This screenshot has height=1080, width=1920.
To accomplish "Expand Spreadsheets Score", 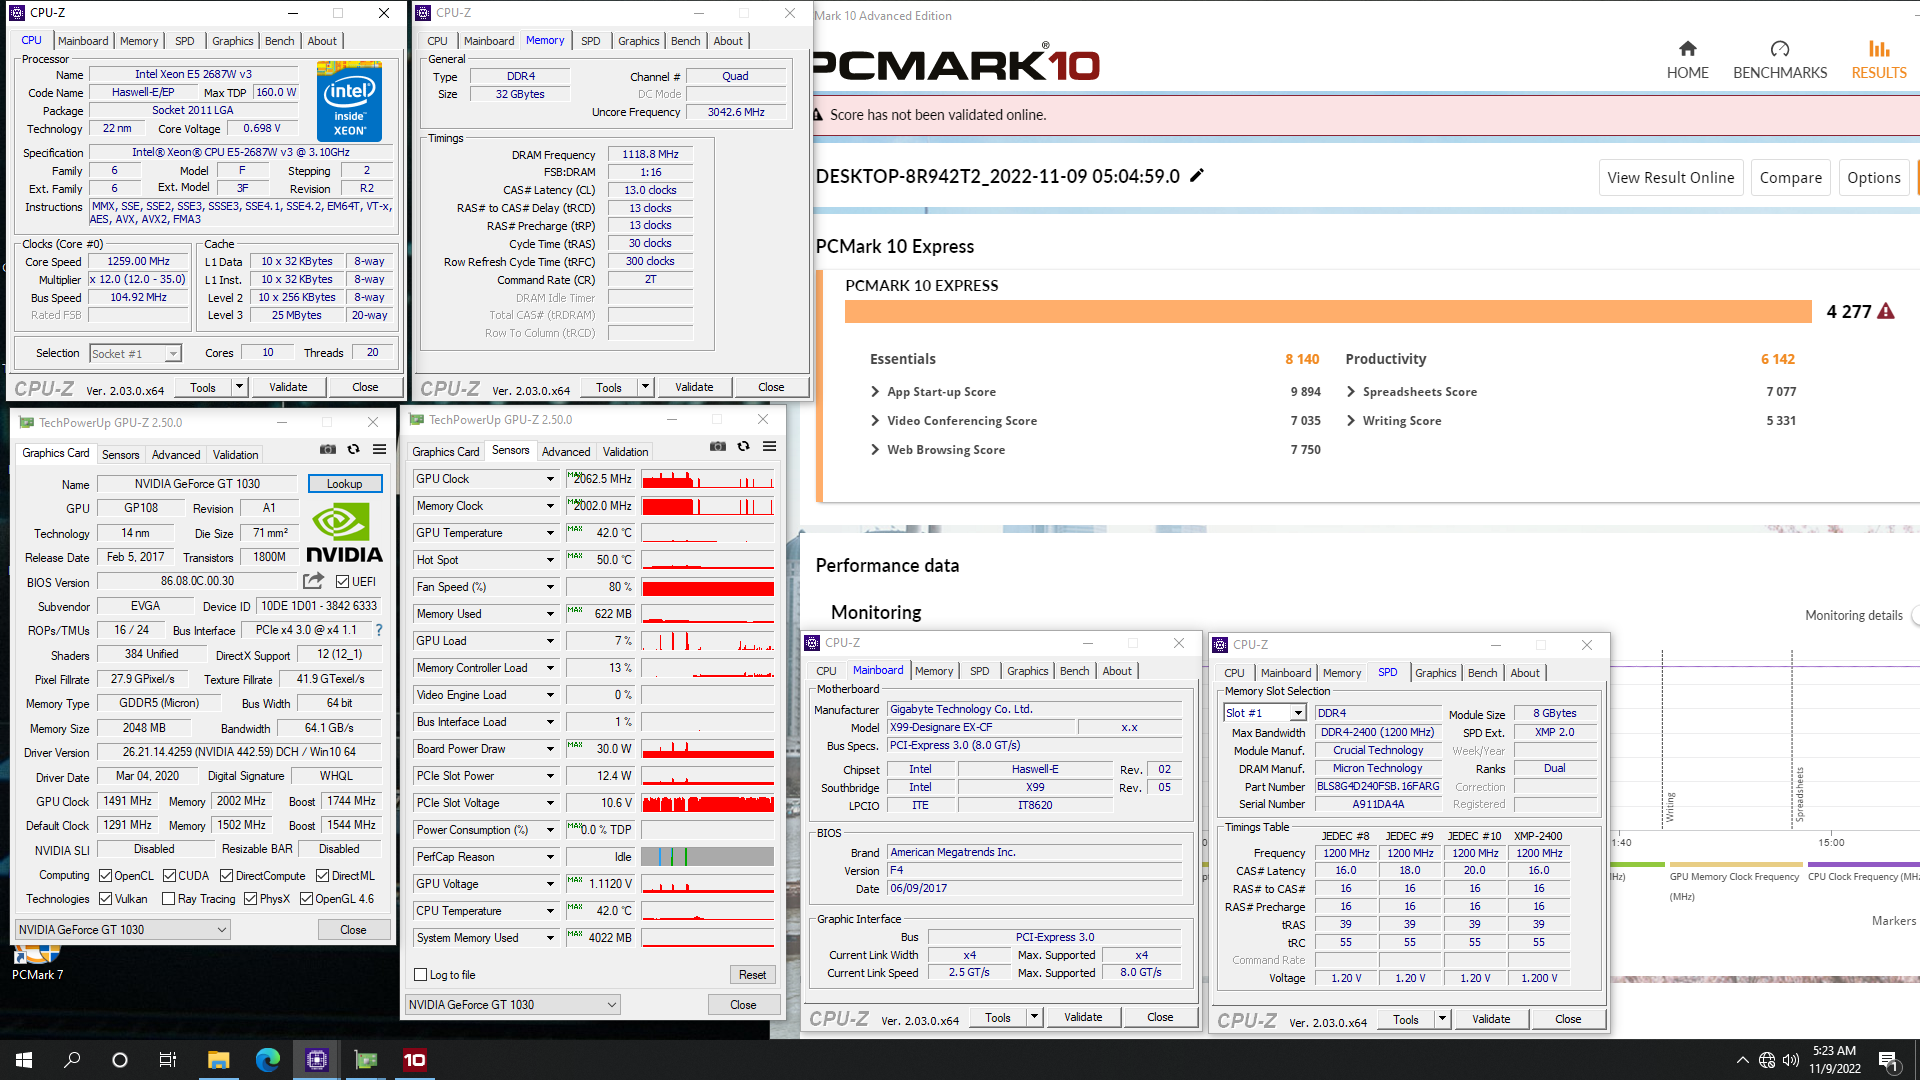I will tap(1350, 392).
